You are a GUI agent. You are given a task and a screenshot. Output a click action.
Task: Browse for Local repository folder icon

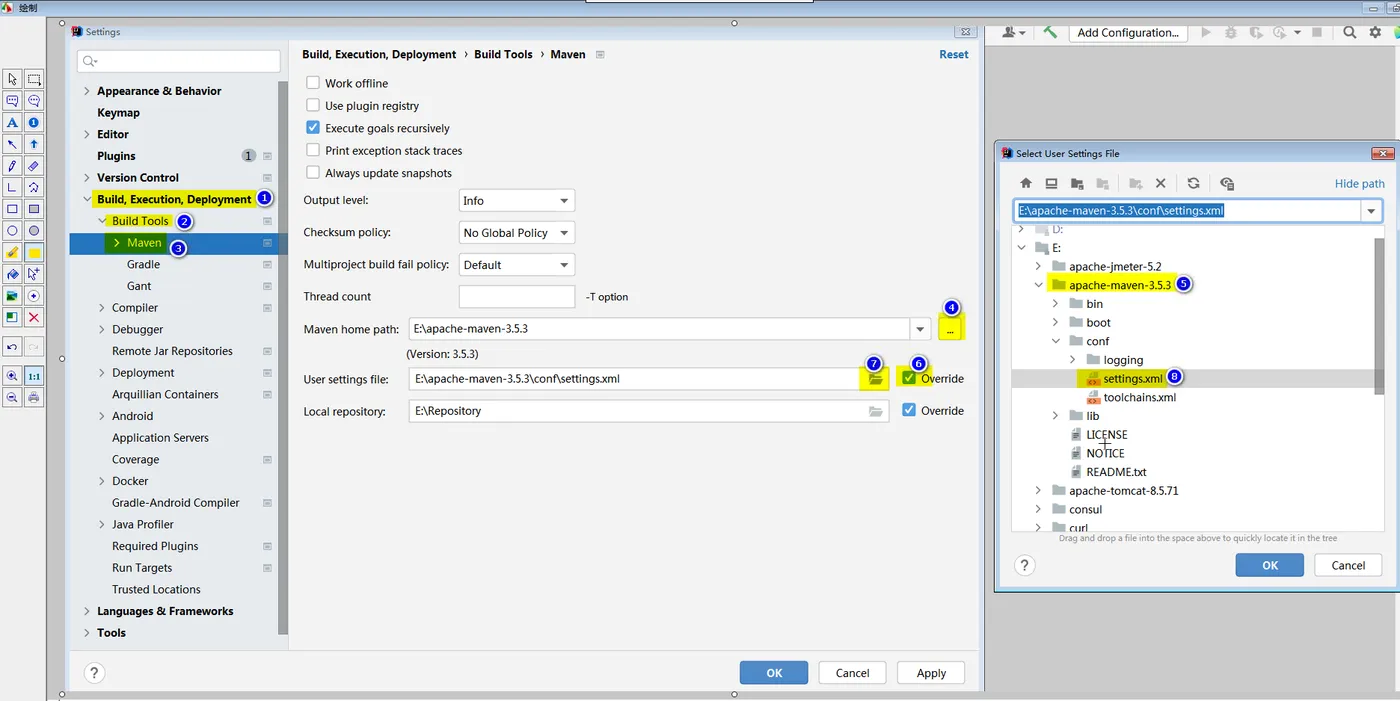pos(876,411)
